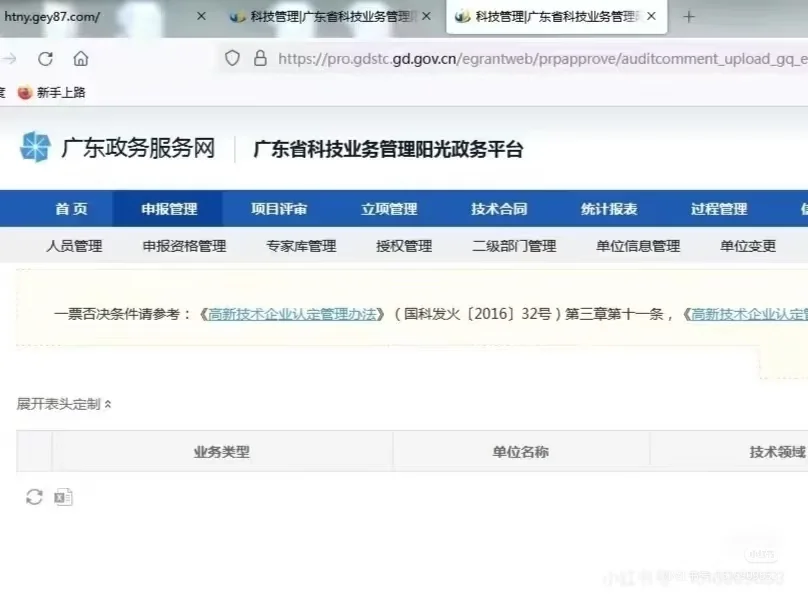Click the browser home icon
This screenshot has width=808, height=606.
(x=82, y=59)
